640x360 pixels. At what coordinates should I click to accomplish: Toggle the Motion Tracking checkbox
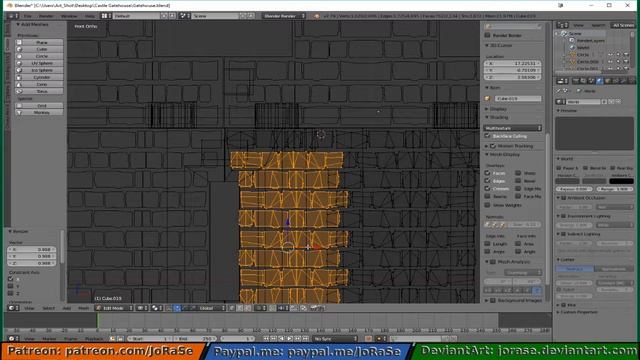click(x=493, y=146)
